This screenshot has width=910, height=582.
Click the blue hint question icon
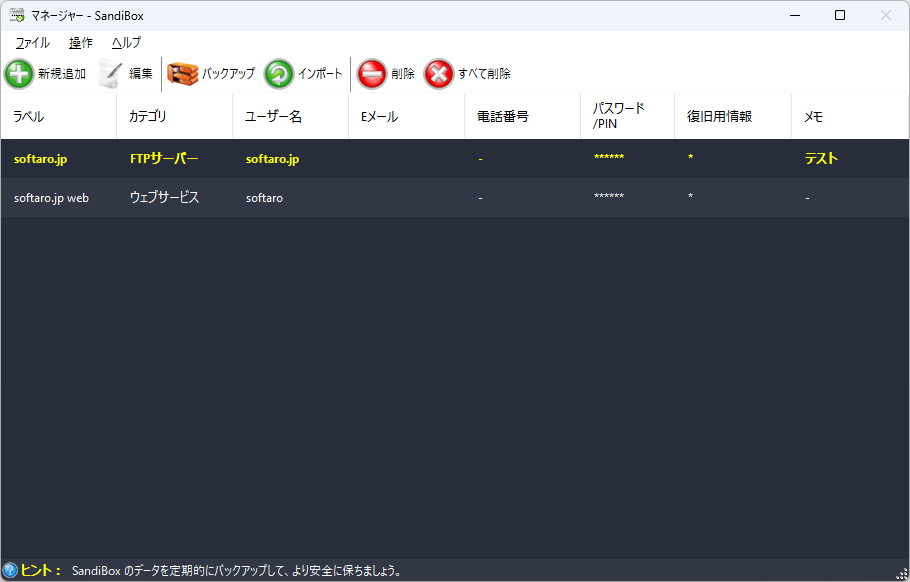click(10, 570)
